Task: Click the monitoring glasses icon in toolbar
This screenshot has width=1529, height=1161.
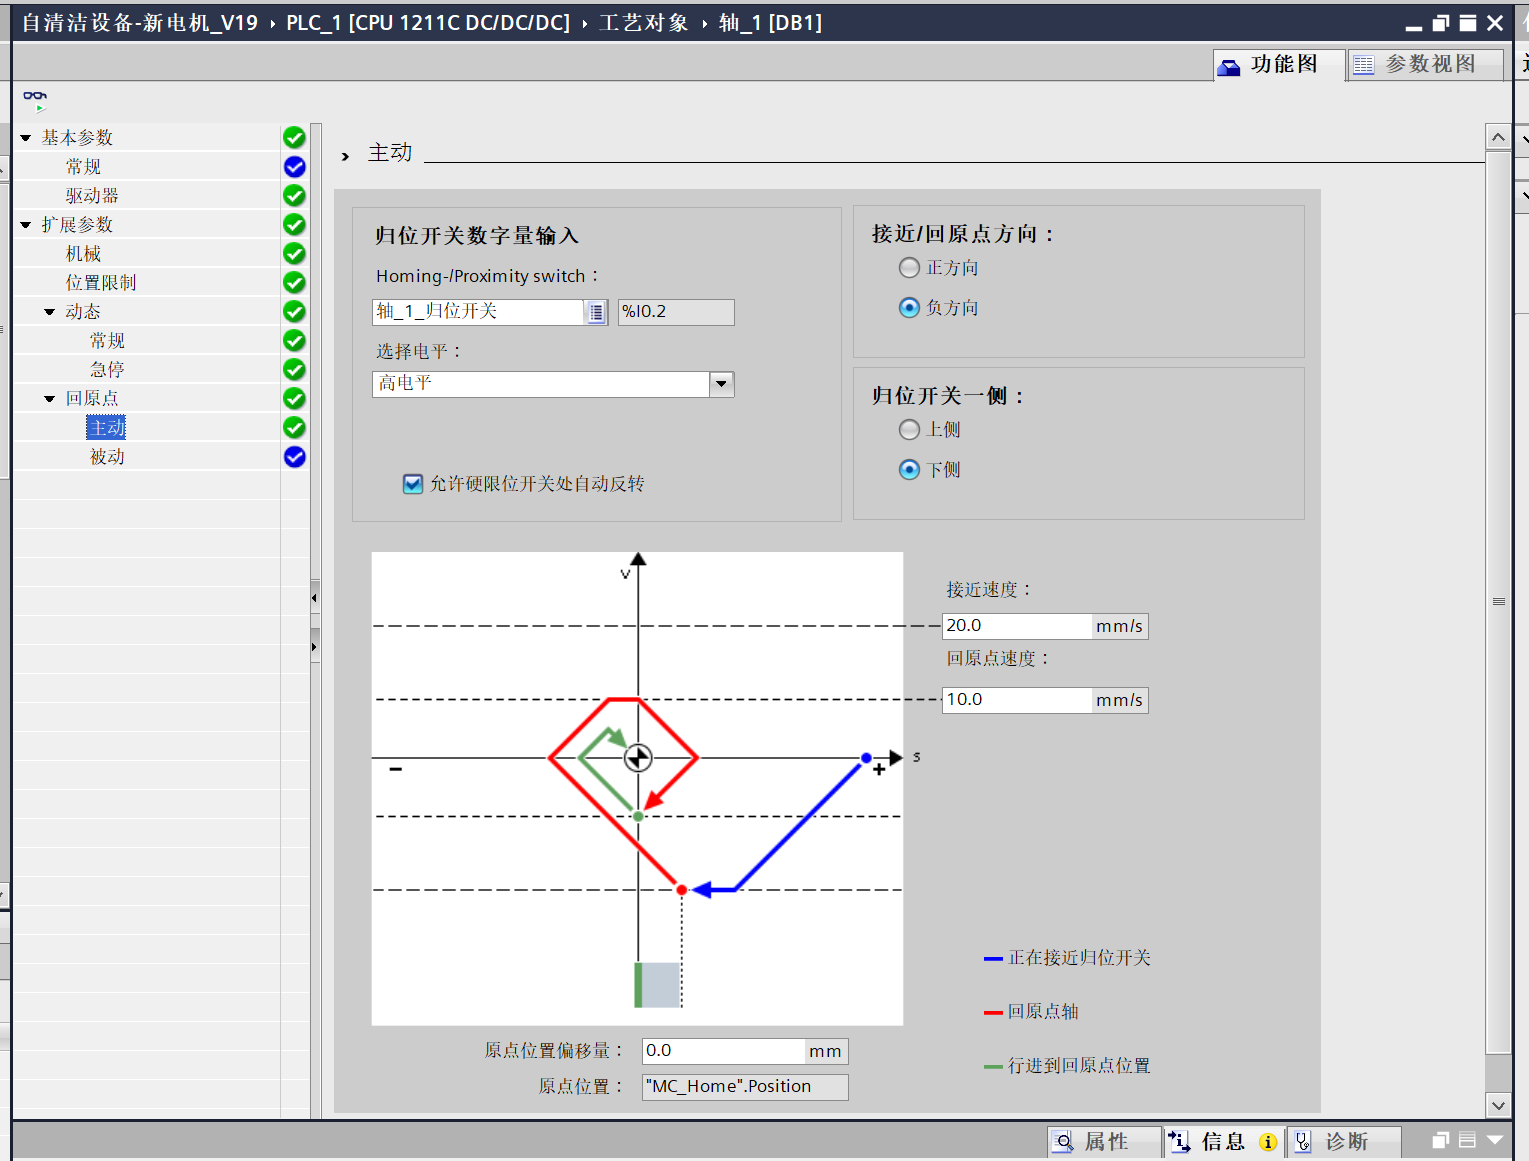Action: 35,98
